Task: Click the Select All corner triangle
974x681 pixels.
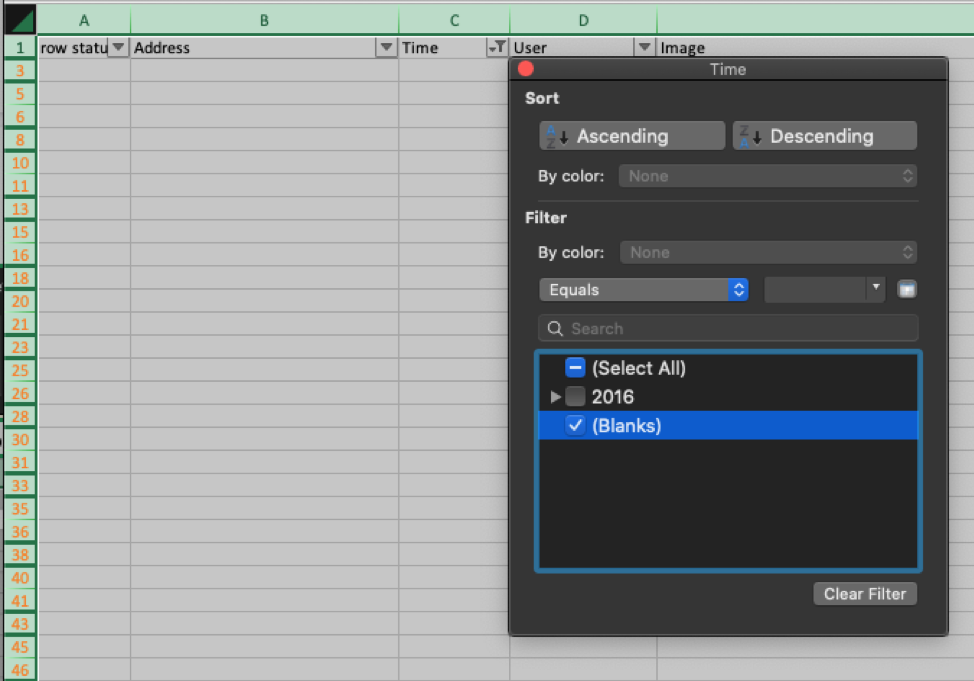Action: 20,20
